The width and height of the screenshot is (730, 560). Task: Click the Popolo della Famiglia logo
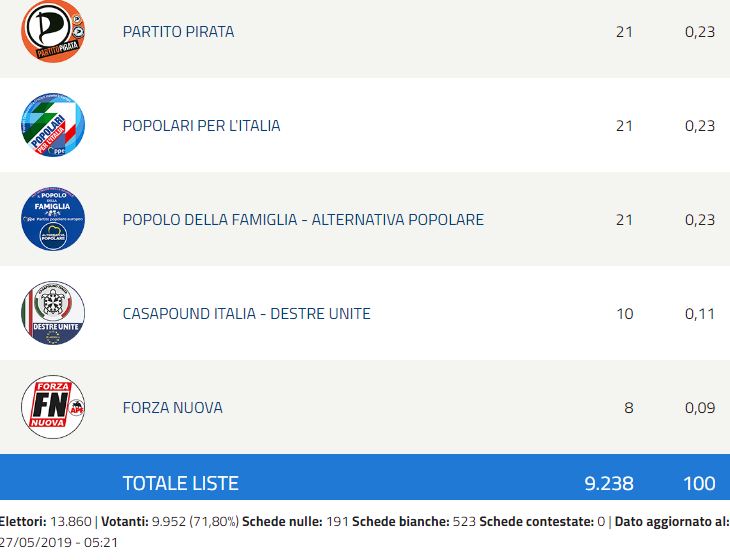coord(53,219)
